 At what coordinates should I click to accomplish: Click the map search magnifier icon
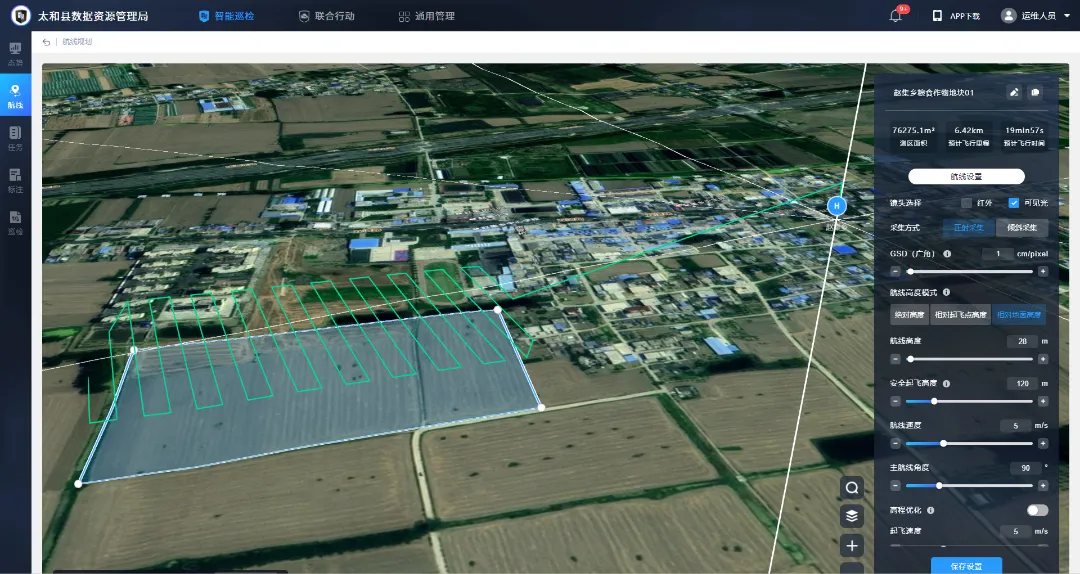(x=852, y=488)
